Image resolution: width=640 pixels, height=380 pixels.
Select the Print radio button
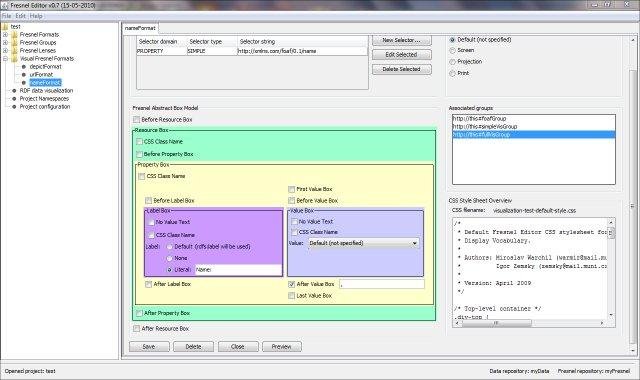click(452, 73)
